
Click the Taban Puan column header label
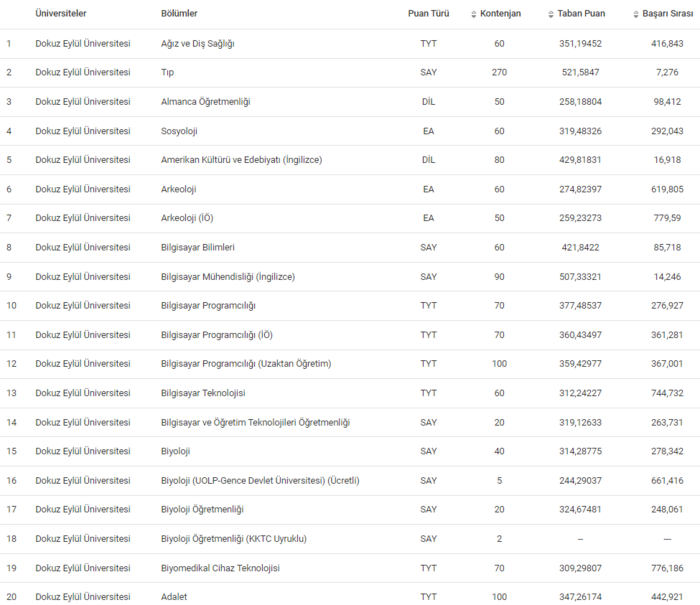581,13
